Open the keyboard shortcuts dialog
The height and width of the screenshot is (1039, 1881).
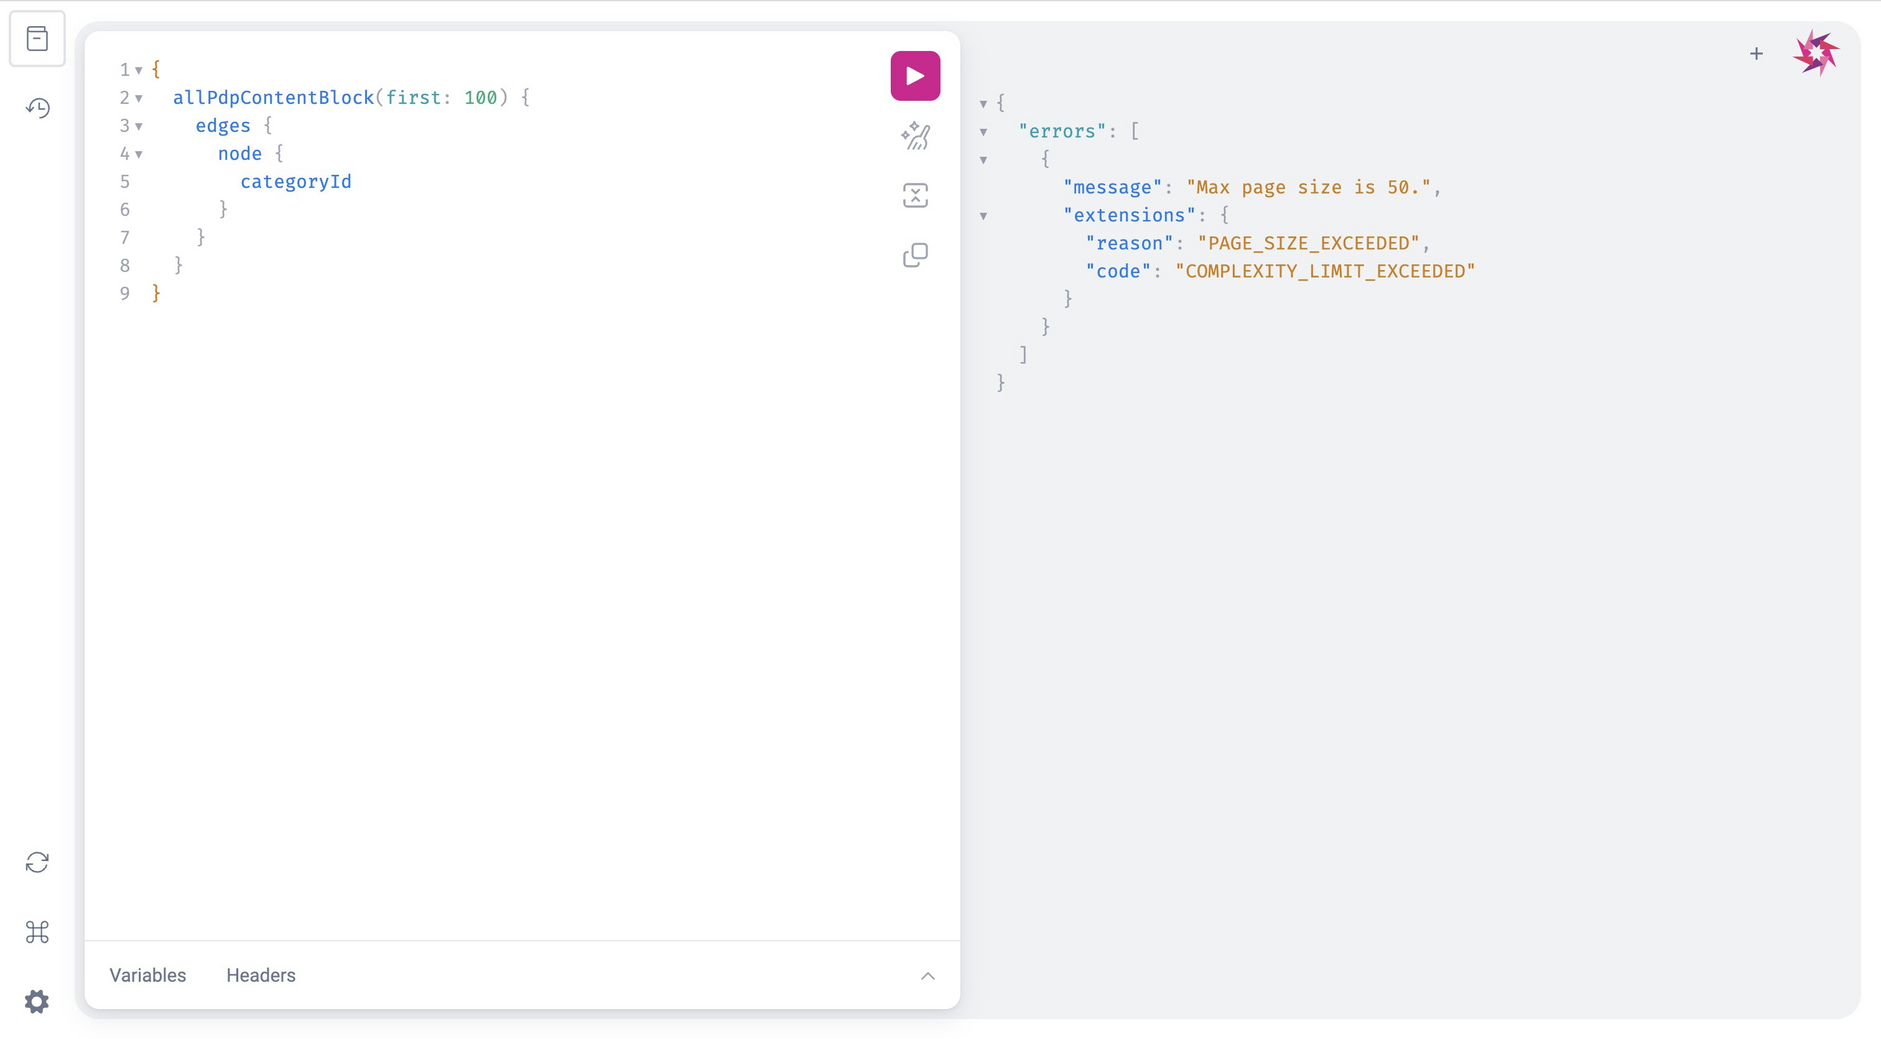(x=37, y=932)
